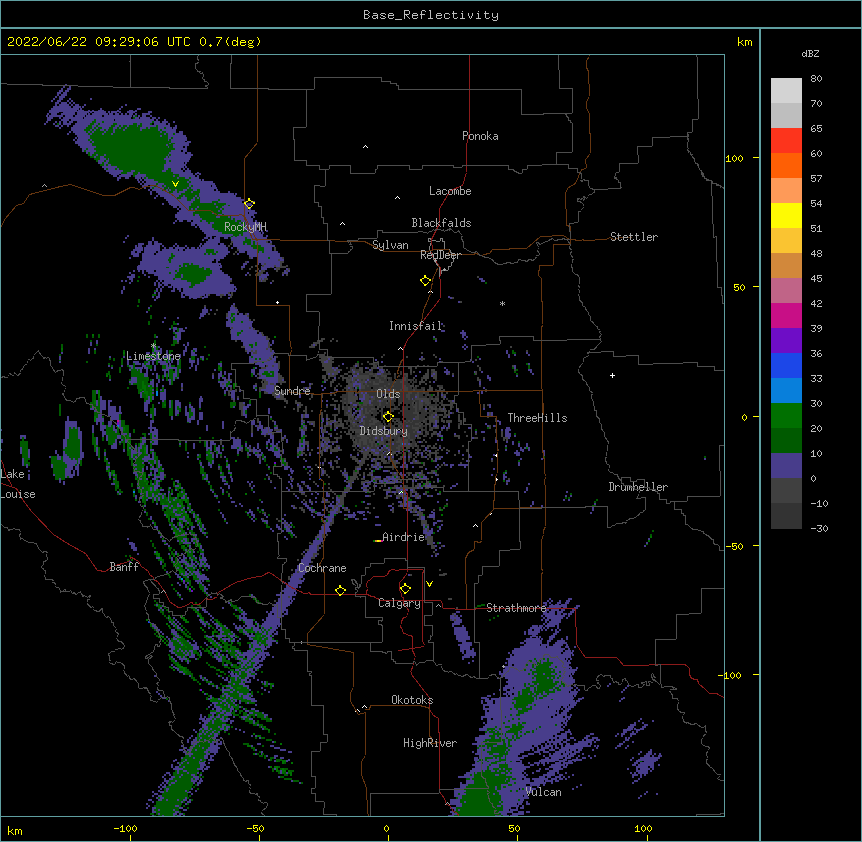The height and width of the screenshot is (842, 862).
Task: Click the Limestone label
Action: [x=153, y=356]
